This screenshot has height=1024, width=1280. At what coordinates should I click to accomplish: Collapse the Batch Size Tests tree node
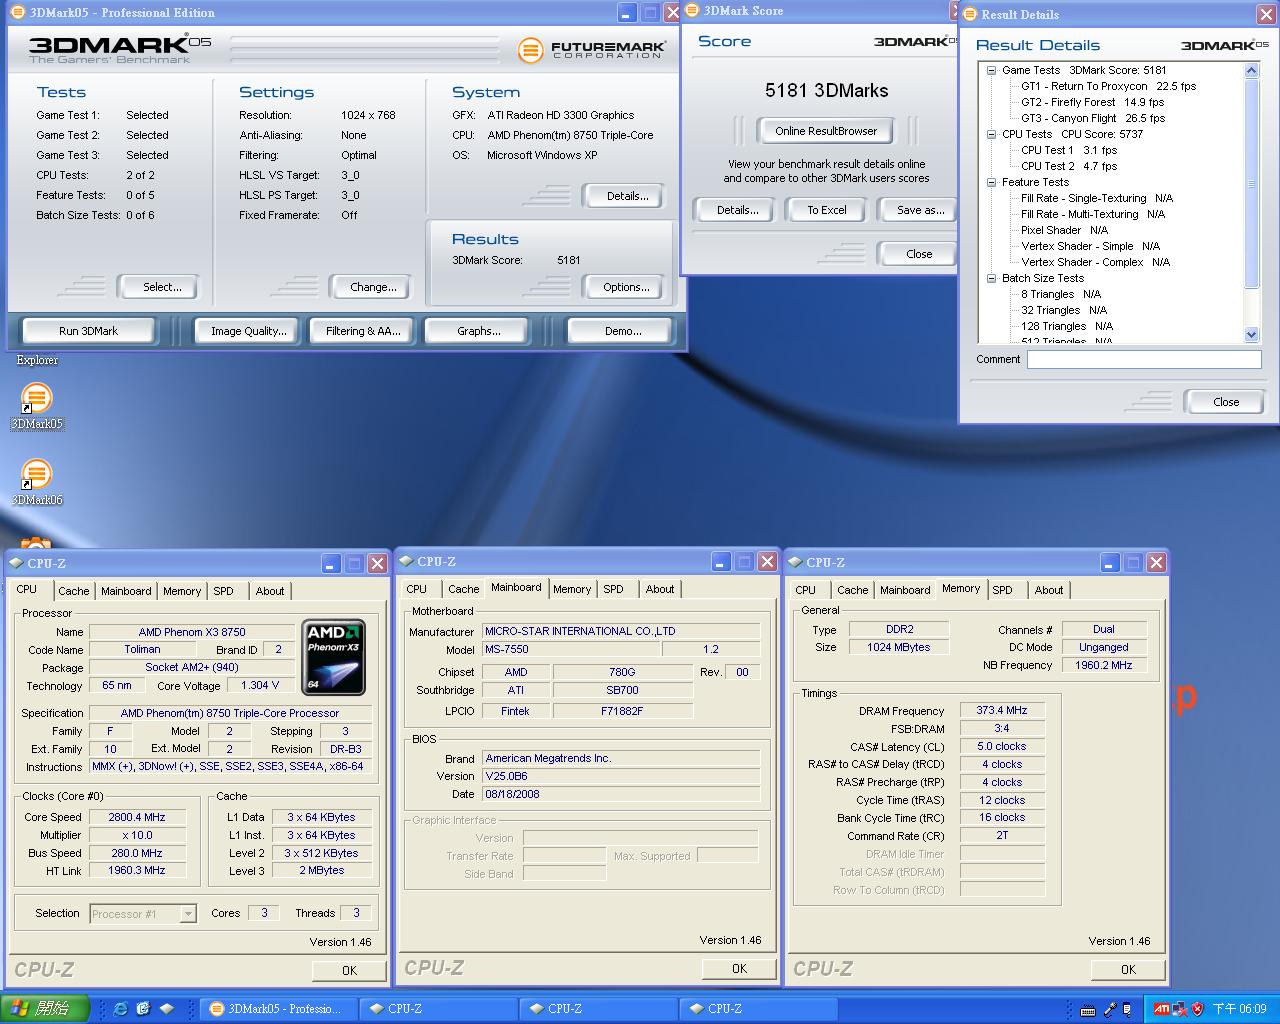991,278
